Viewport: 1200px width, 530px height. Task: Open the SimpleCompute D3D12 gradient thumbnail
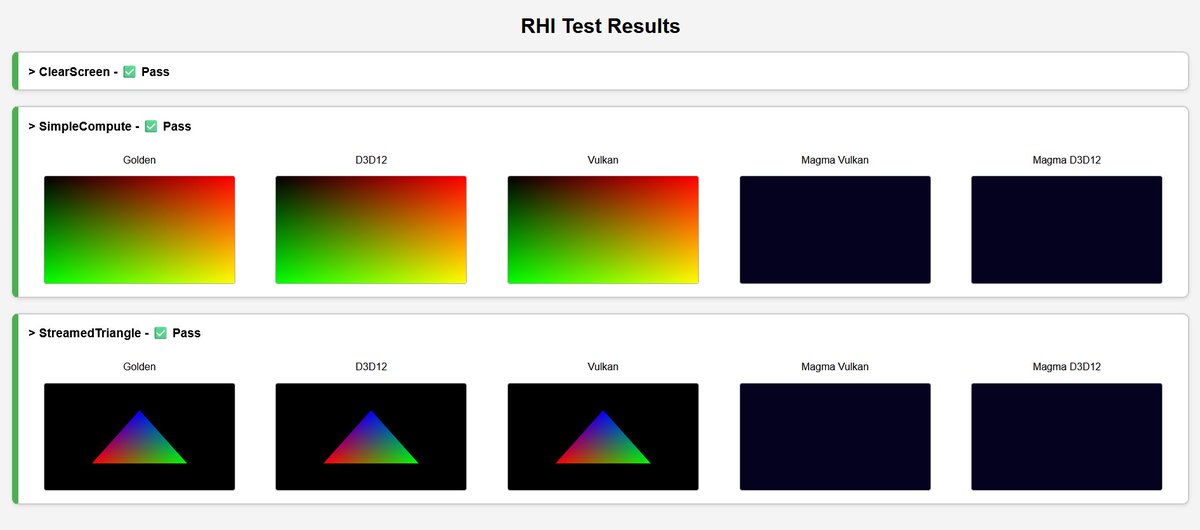[371, 230]
